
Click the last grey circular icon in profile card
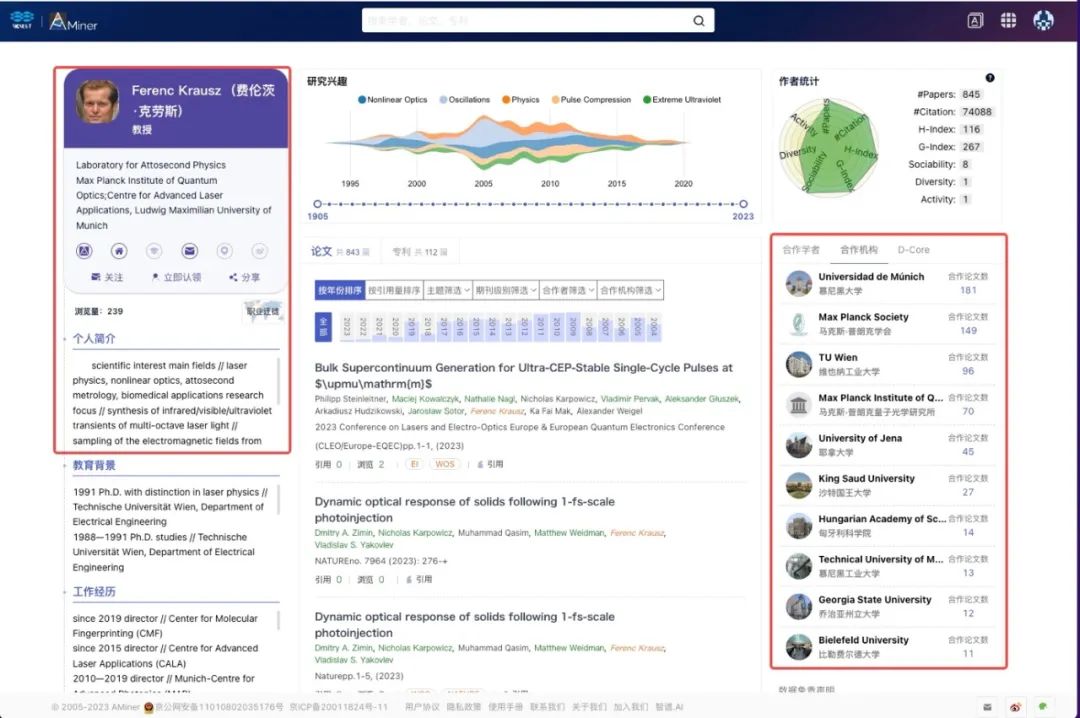coord(260,251)
